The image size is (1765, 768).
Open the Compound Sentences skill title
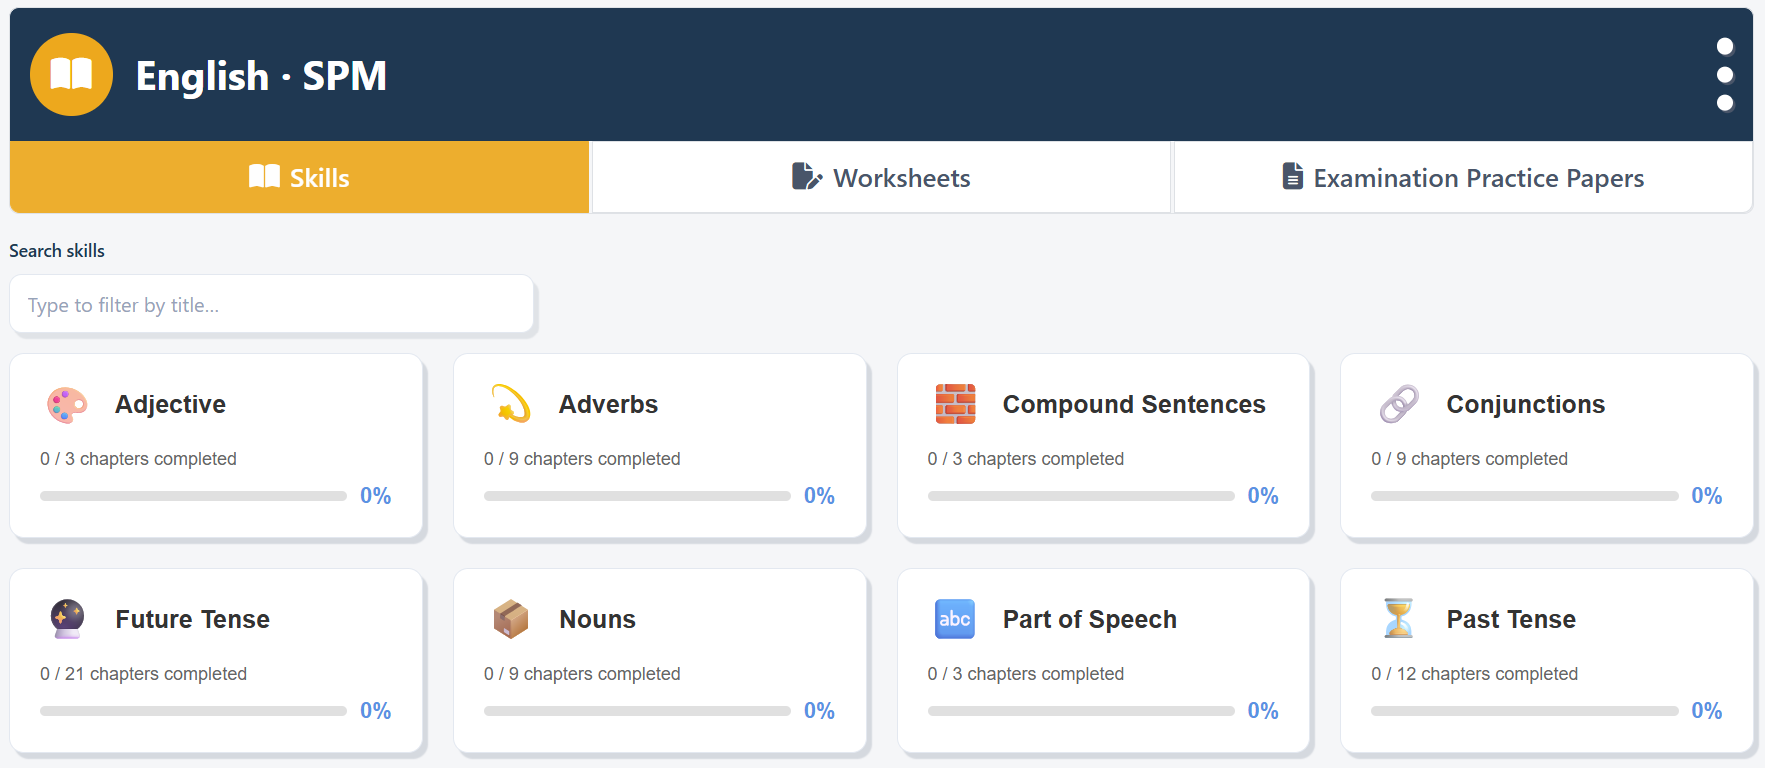(1134, 404)
